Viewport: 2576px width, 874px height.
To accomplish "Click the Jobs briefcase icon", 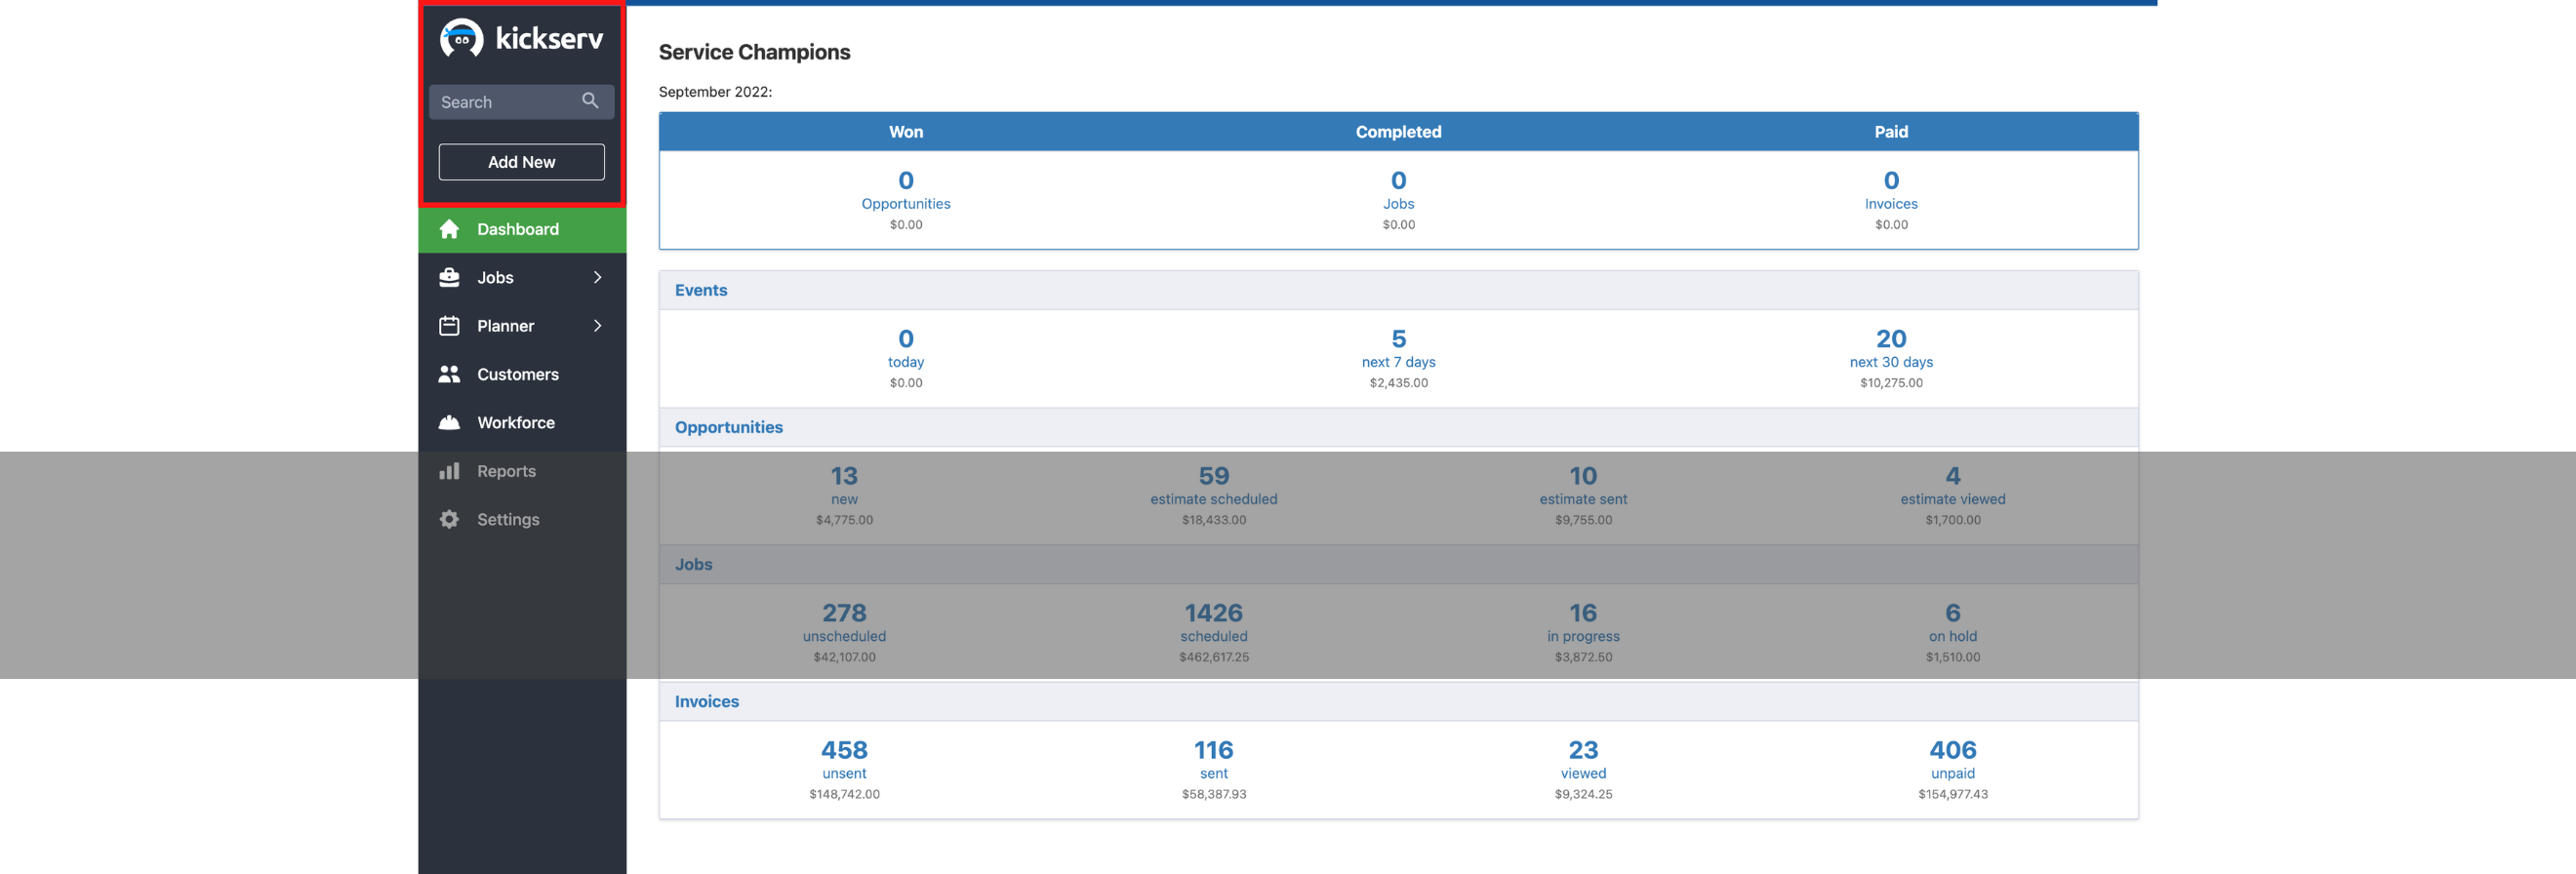I will point(449,277).
